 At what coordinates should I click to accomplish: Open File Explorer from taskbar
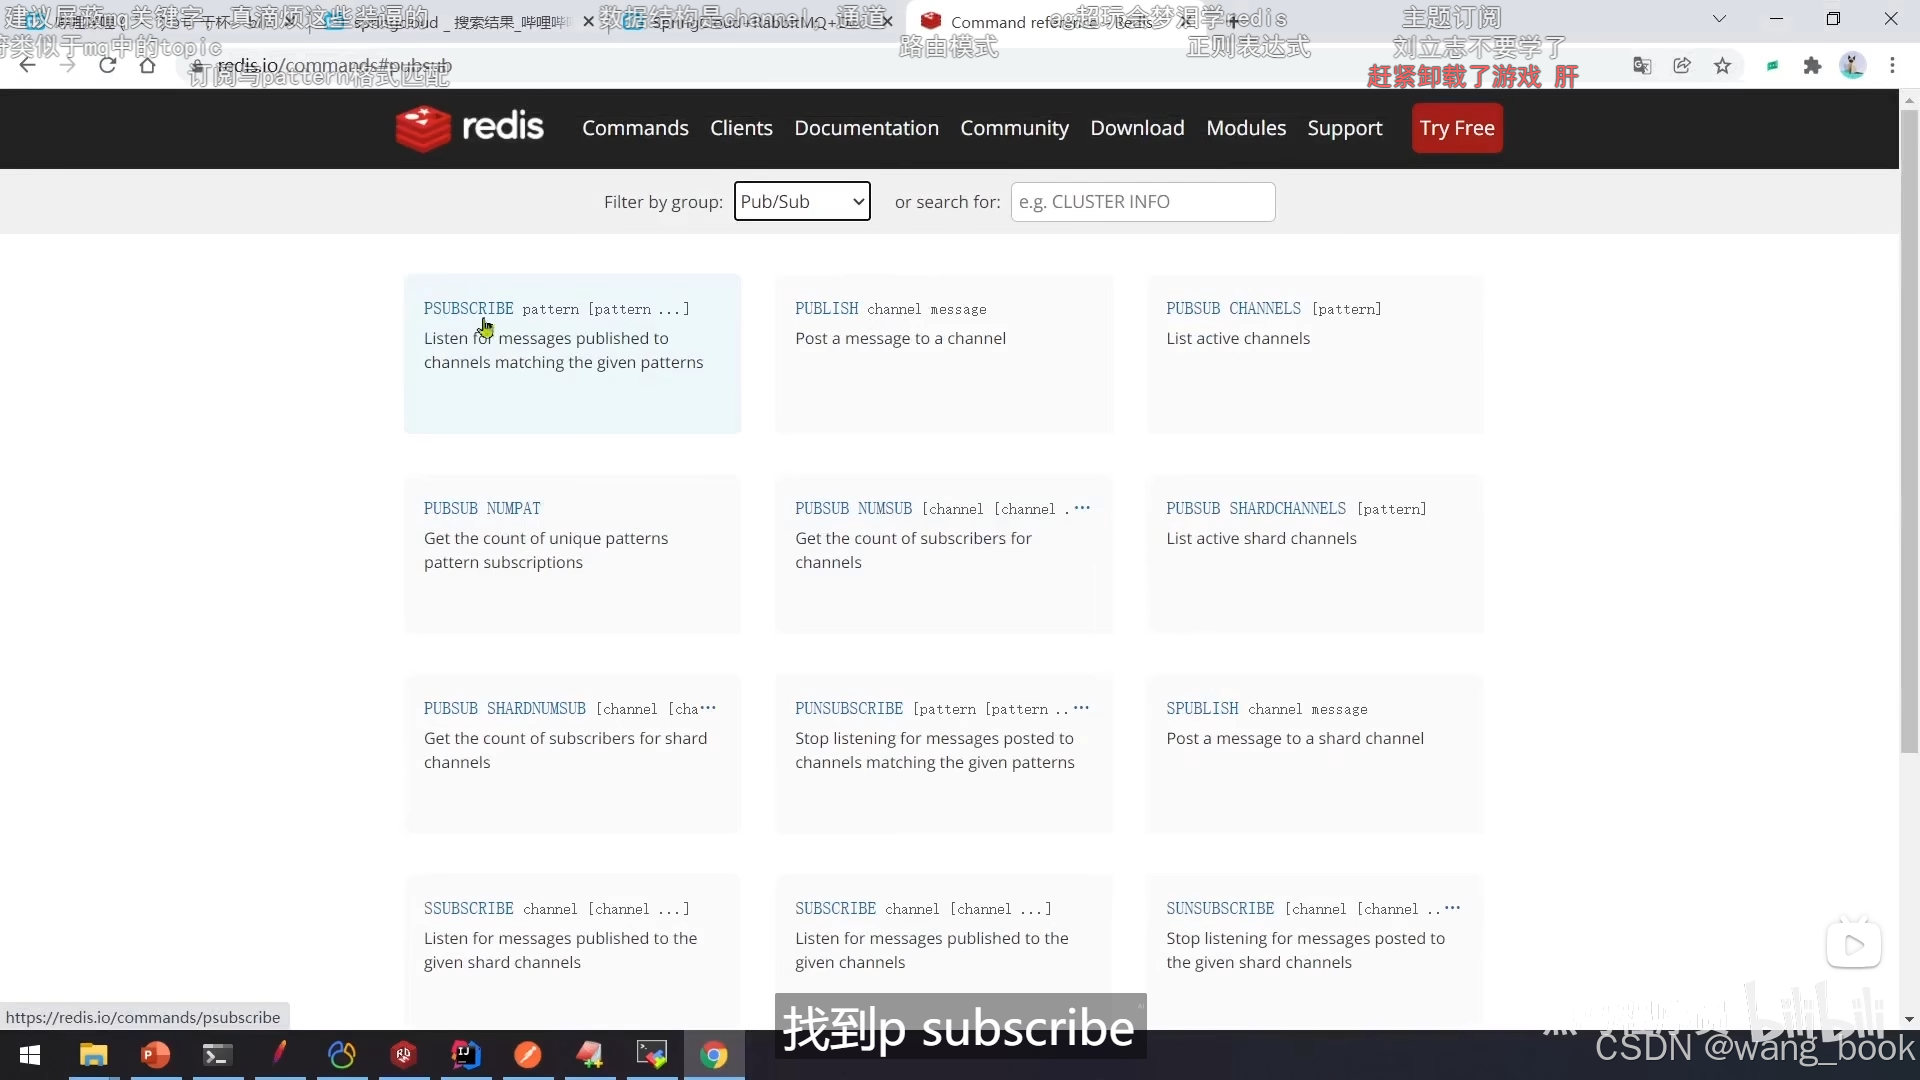point(93,1055)
